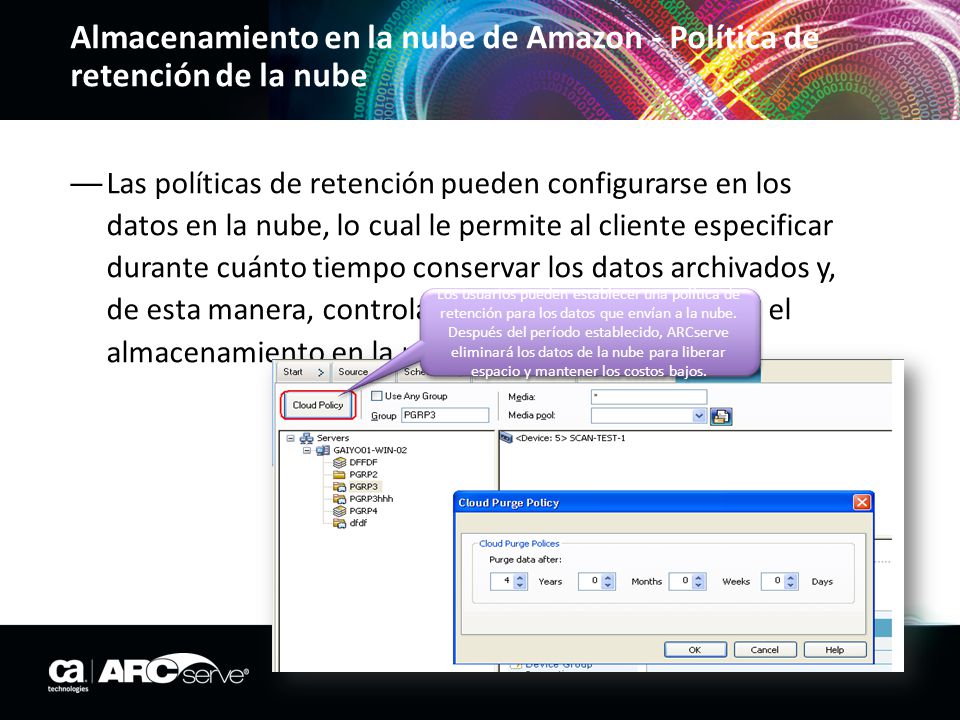Screen dimensions: 960x720
Task: Select the GAIYO01-WIN-02 label
Action: tap(370, 450)
